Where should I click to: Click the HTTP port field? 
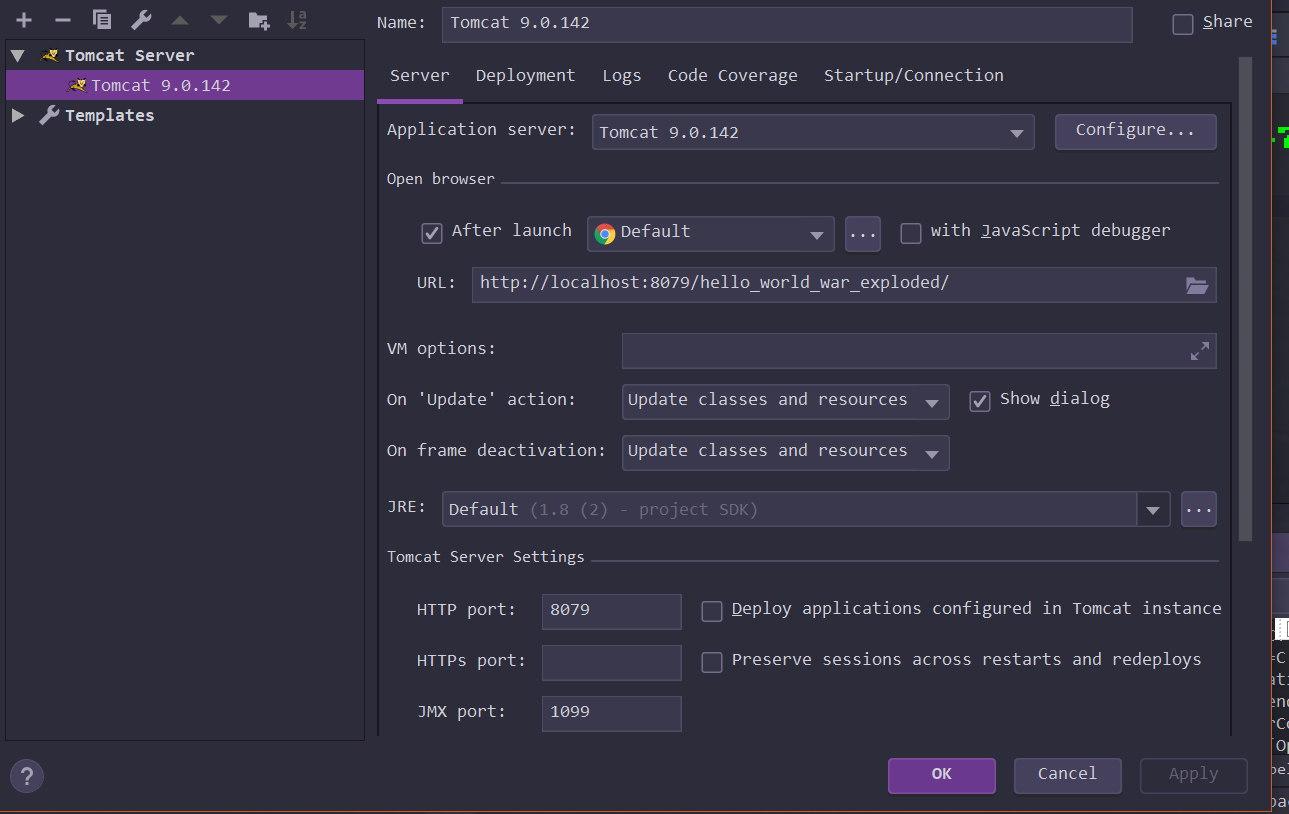612,611
